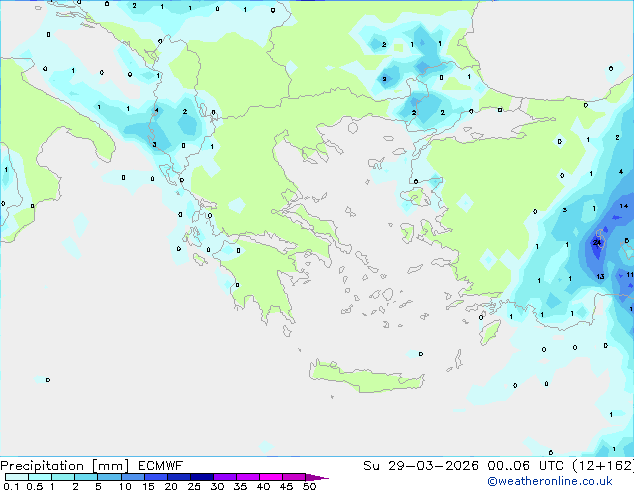Click the '(12+162)' forecast step text
This screenshot has height=490, width=634.
[603, 466]
